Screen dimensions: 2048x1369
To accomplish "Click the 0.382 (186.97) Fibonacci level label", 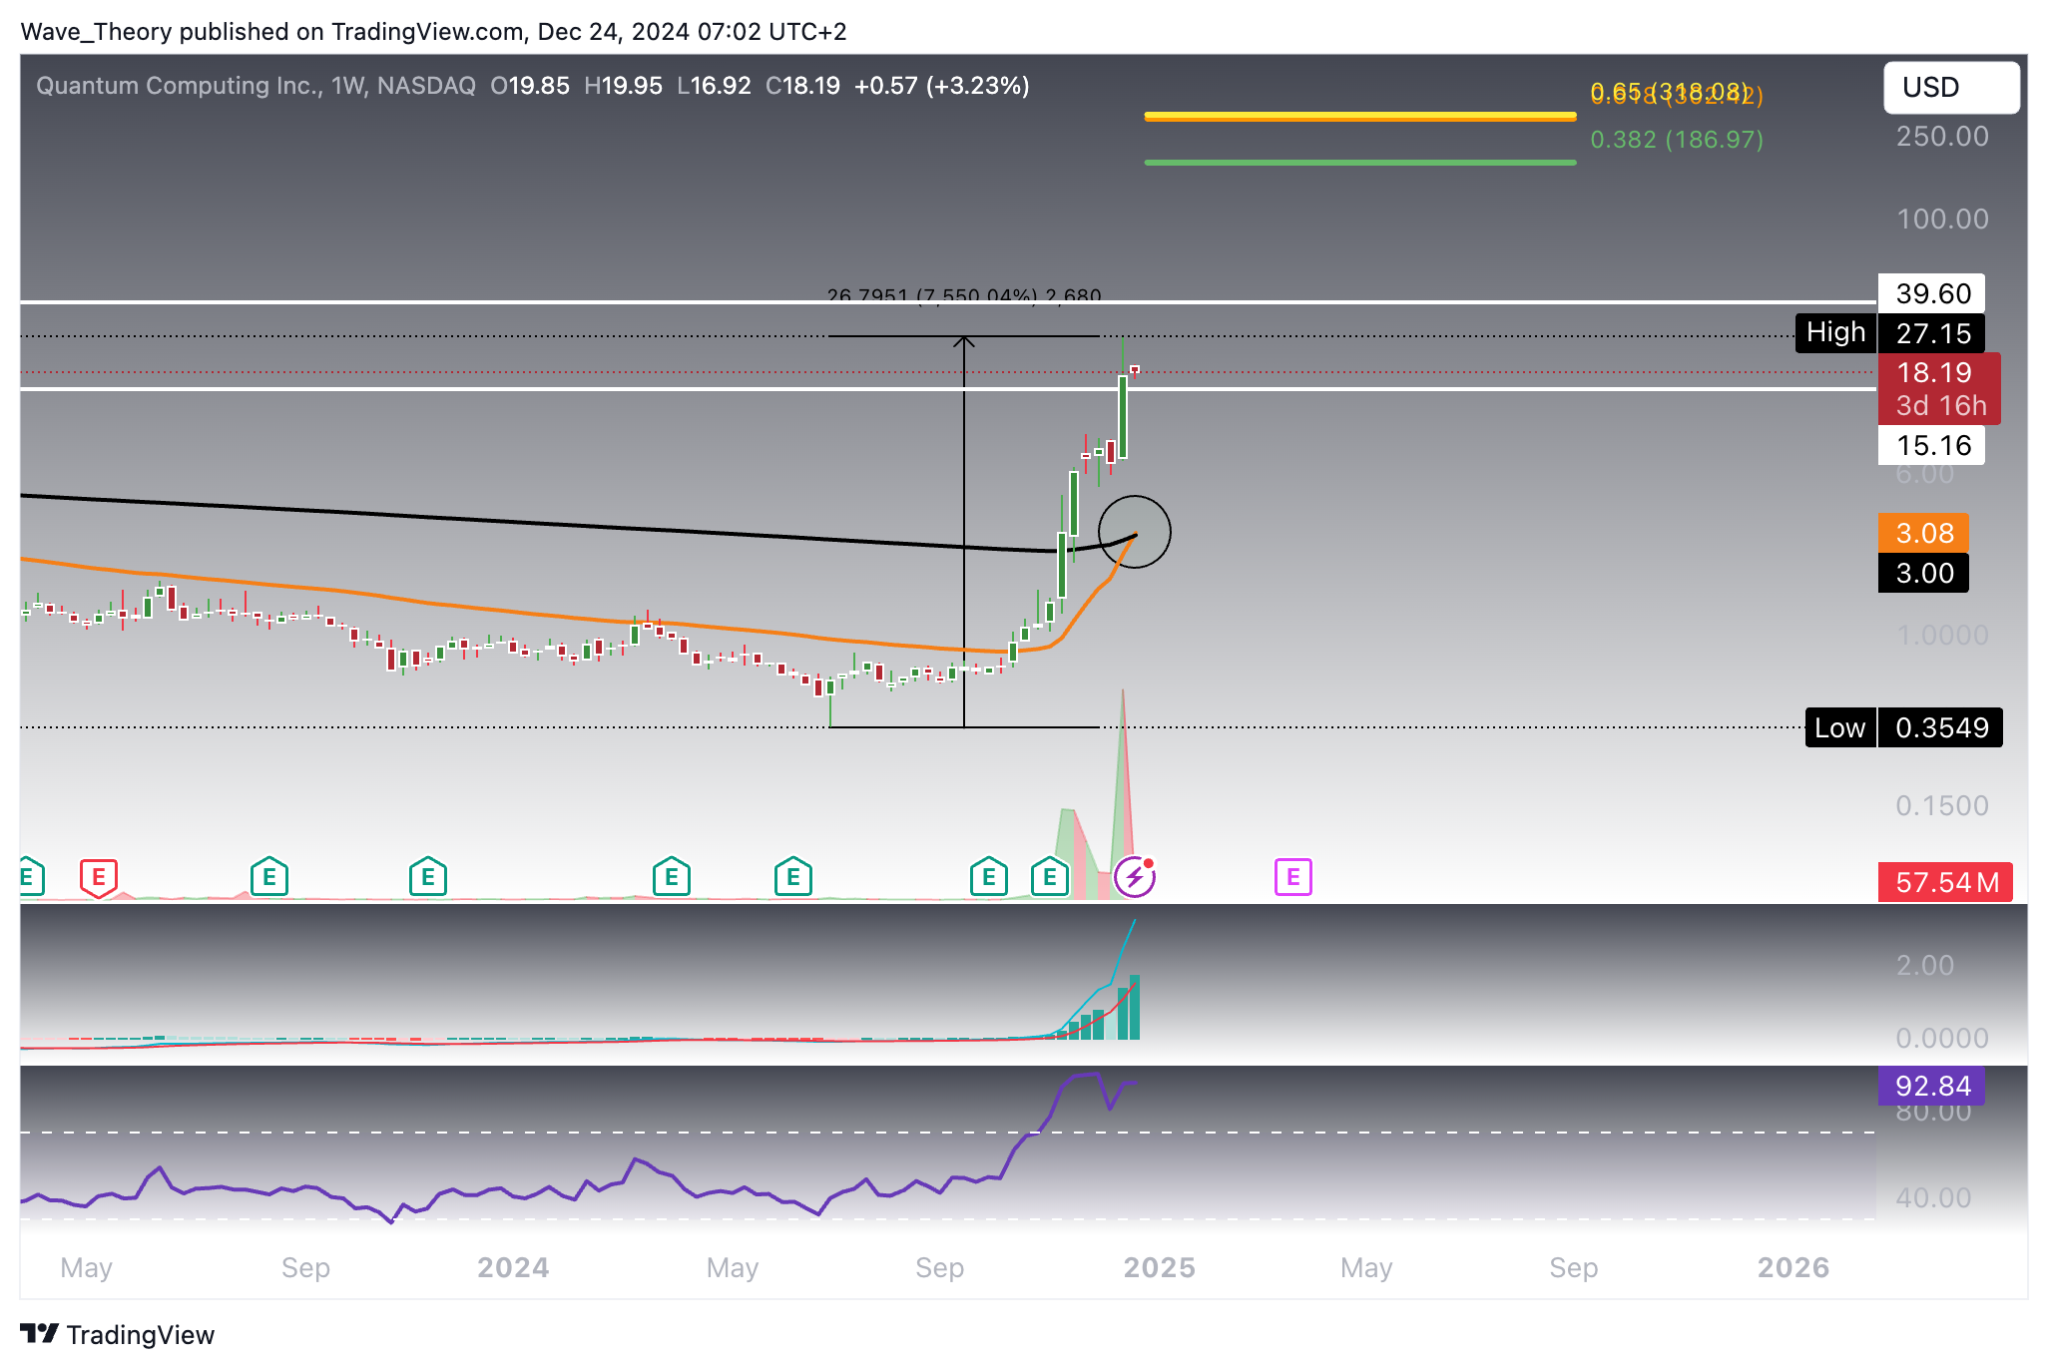I will pyautogui.click(x=1676, y=141).
